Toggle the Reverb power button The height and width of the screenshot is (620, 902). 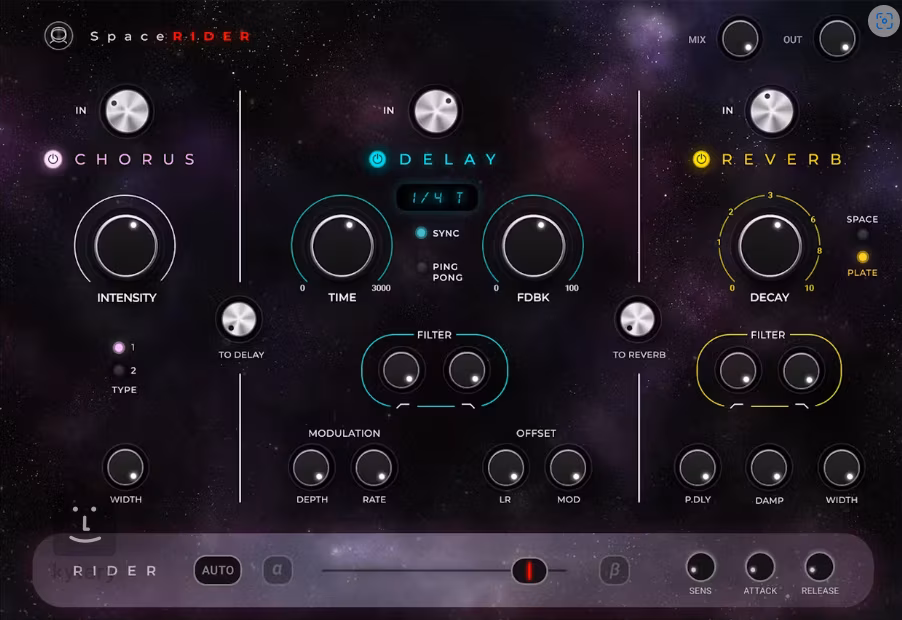(702, 159)
